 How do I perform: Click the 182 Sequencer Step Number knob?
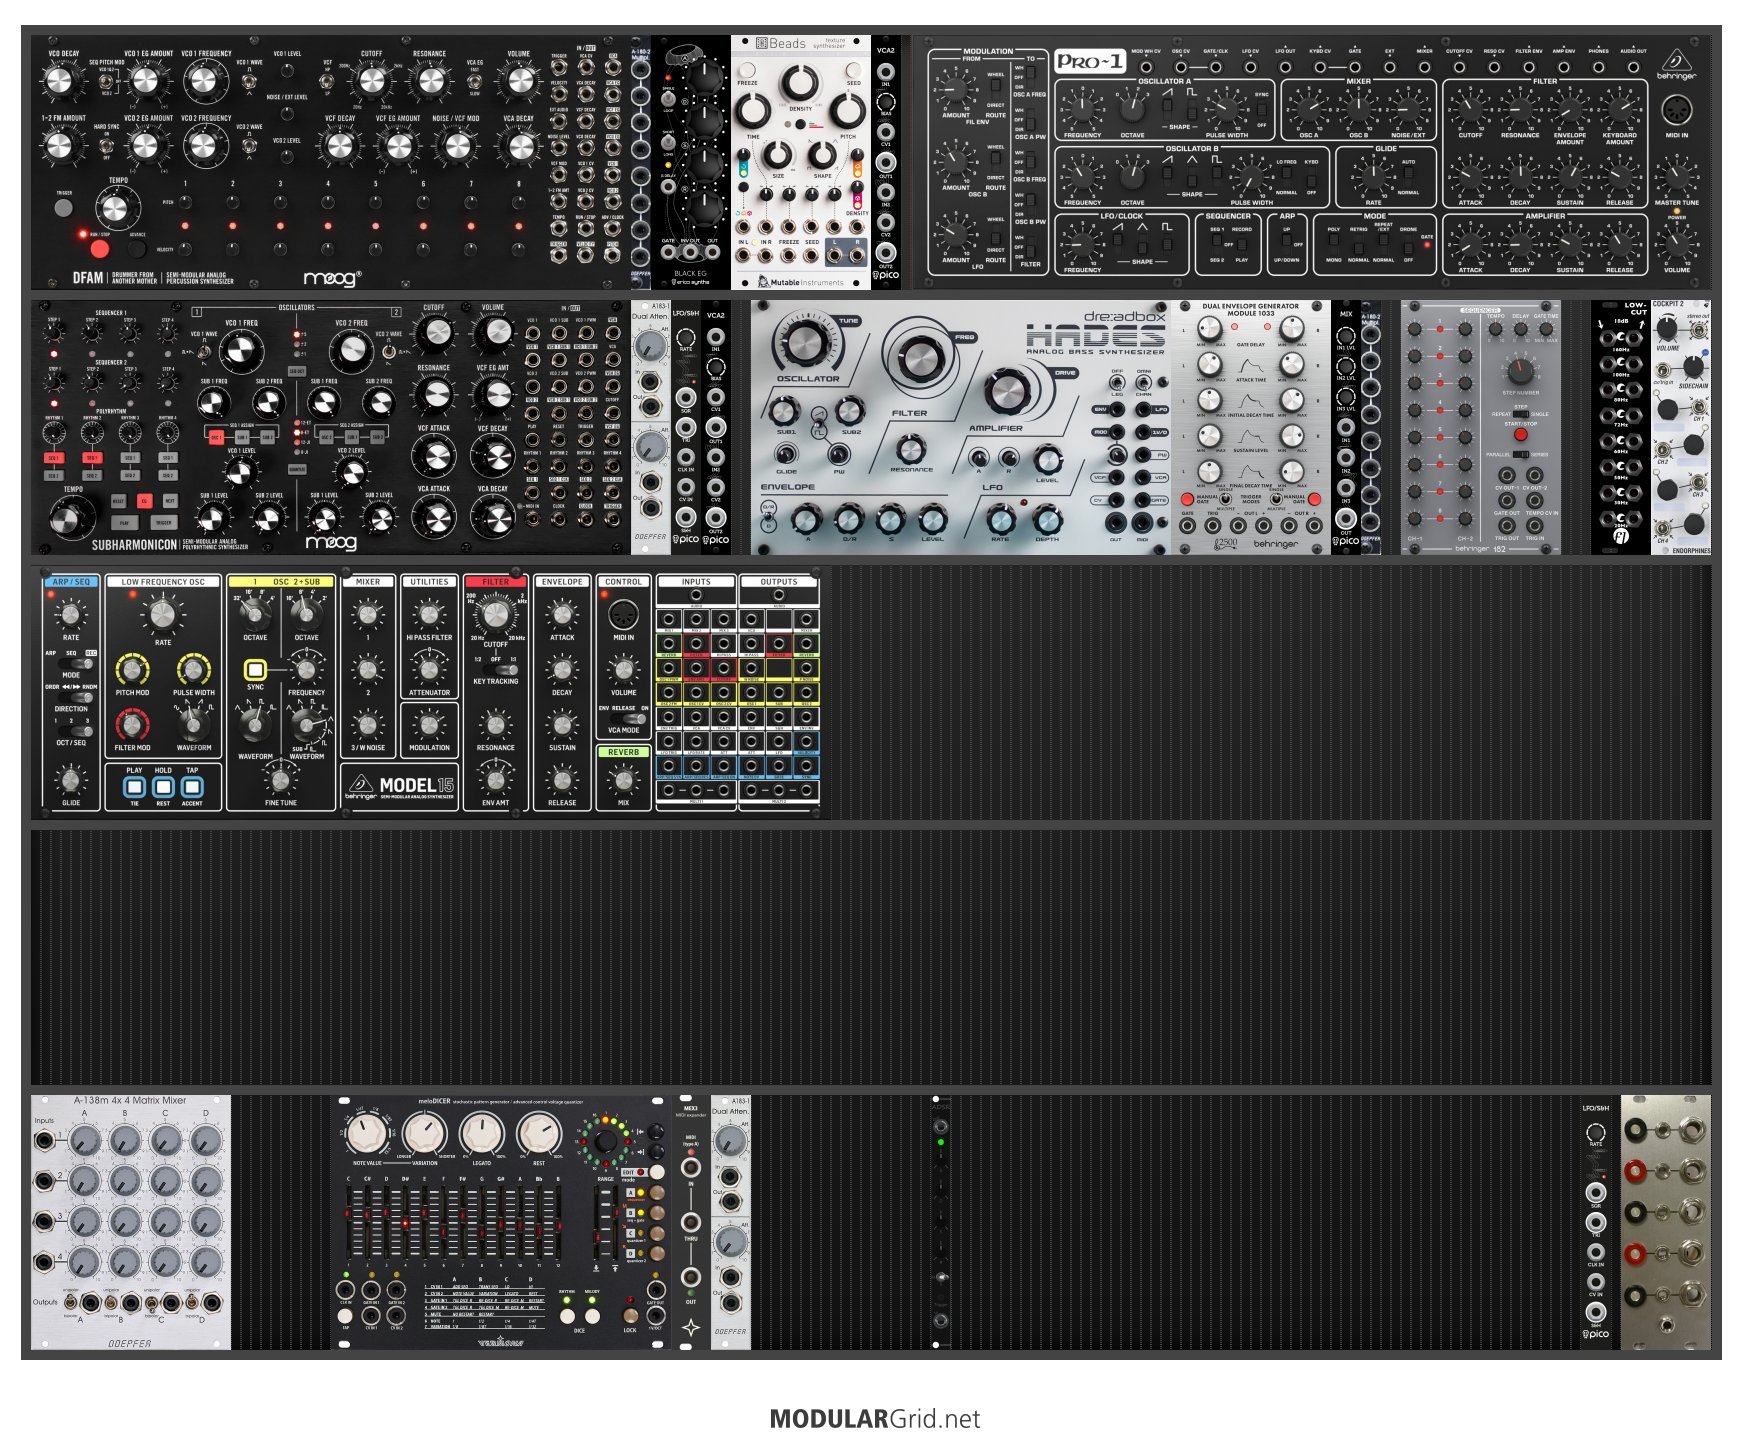1519,372
